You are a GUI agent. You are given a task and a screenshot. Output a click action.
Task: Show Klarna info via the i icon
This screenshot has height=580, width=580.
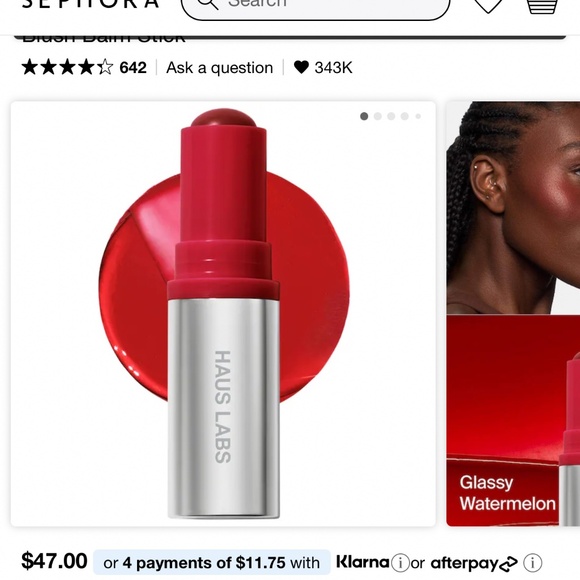[x=399, y=563]
